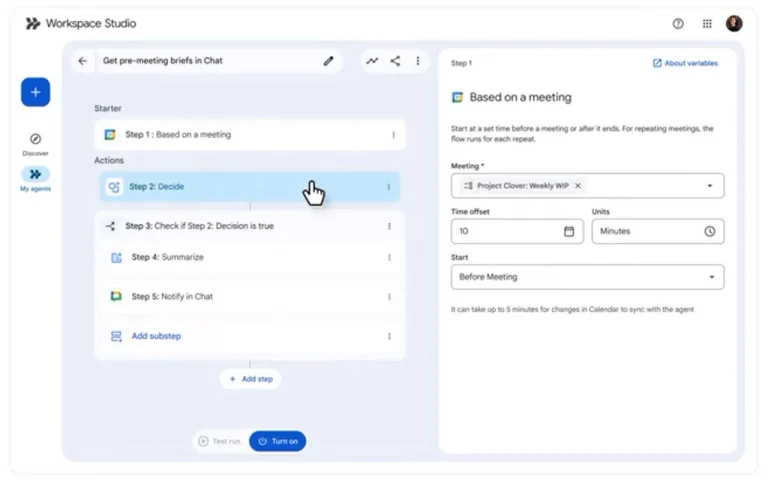This screenshot has height=481, width=768.
Task: Click the user profile avatar
Action: 734,23
